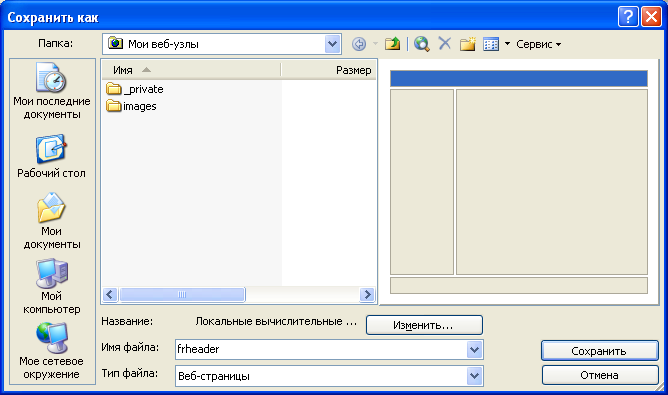
Task: Select the _private folder
Action: (135, 89)
